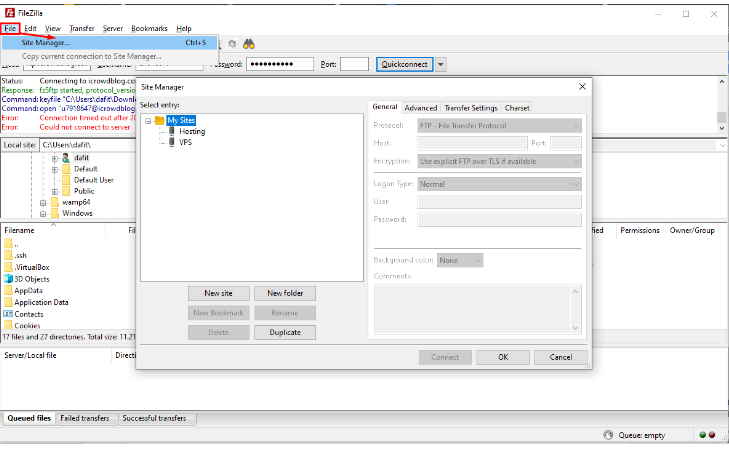The image size is (729, 451).
Task: Select the General tab
Action: click(x=385, y=107)
